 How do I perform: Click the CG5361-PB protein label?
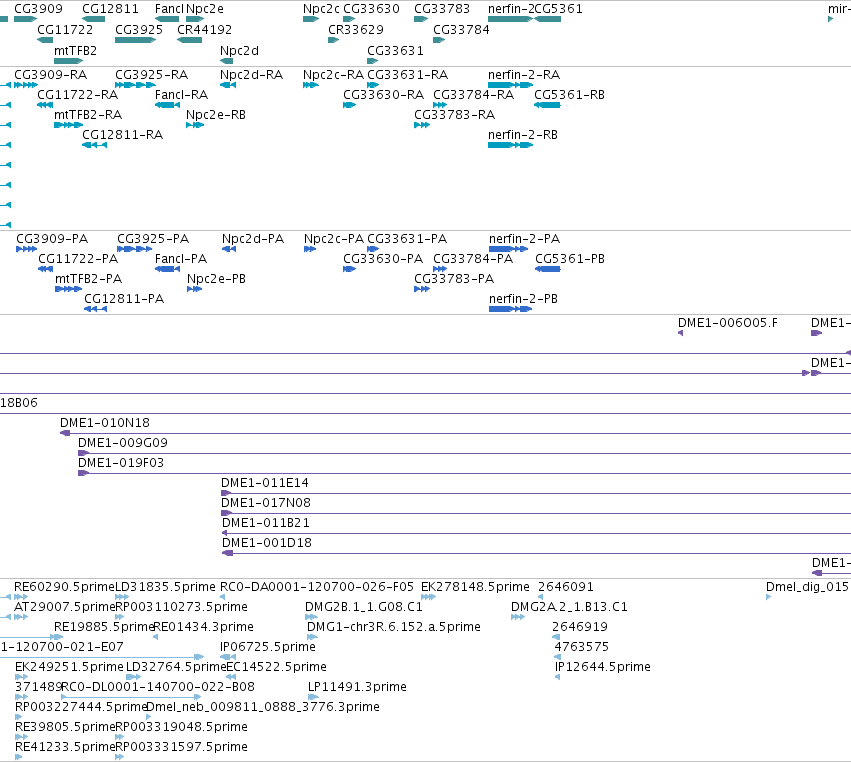tap(570, 259)
